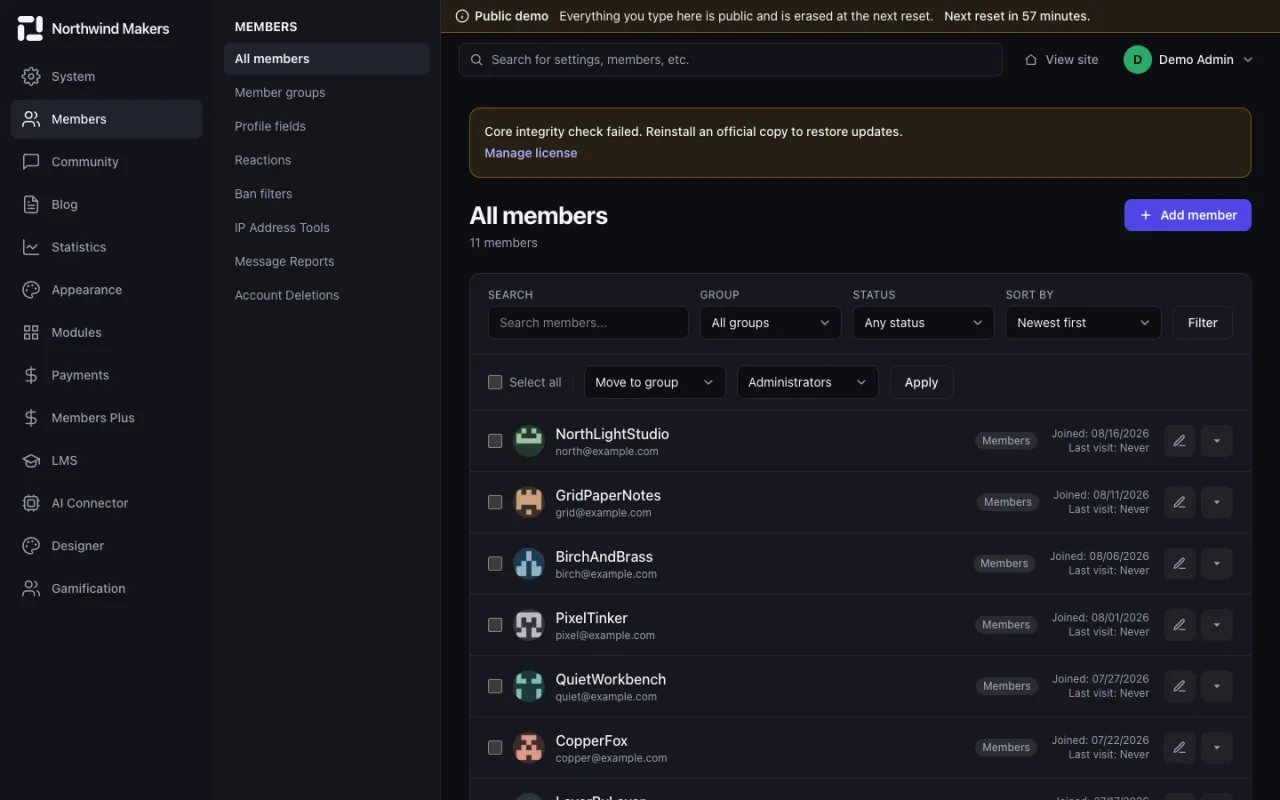This screenshot has width=1280, height=800.
Task: Open the All groups dropdown
Action: tap(771, 323)
